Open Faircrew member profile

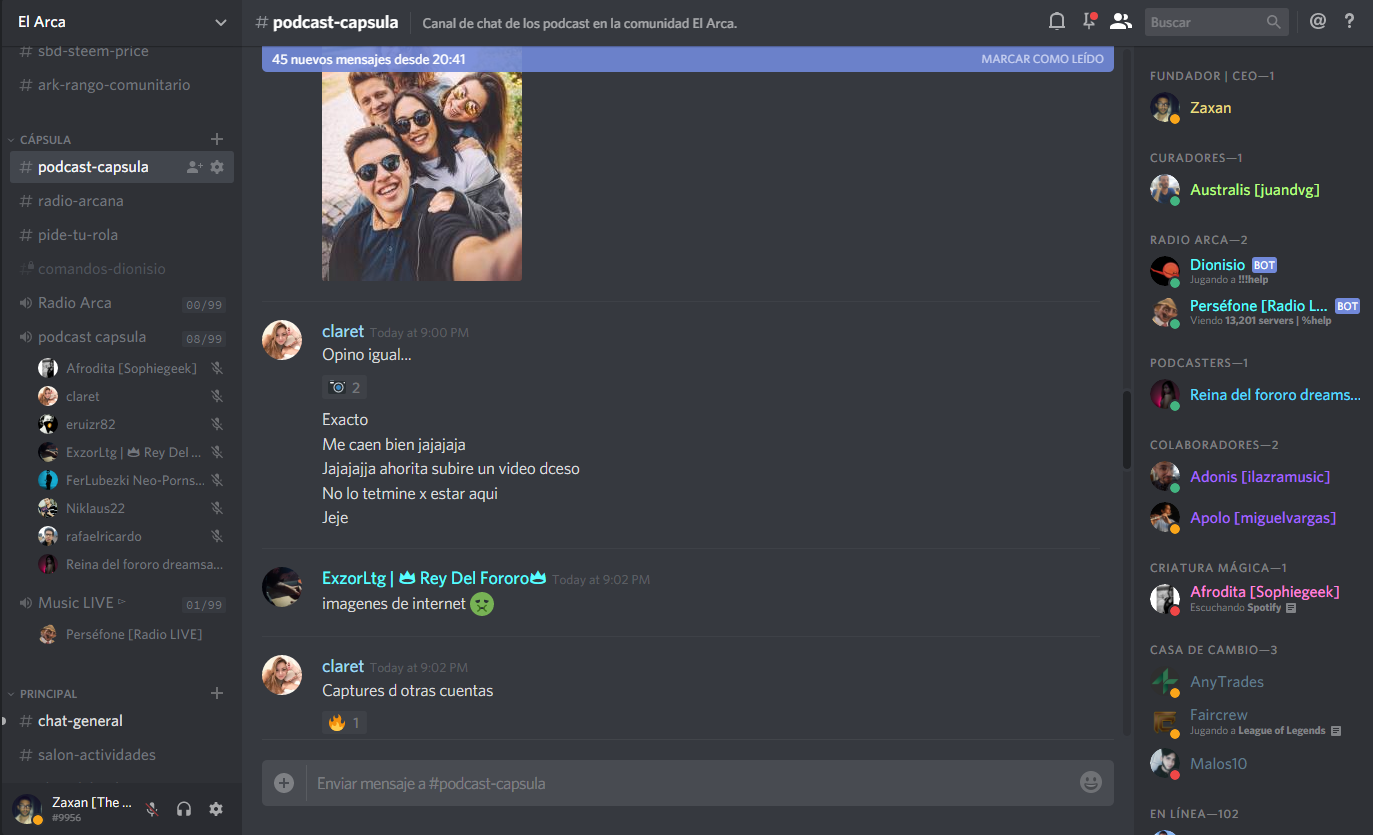pyautogui.click(x=1254, y=722)
